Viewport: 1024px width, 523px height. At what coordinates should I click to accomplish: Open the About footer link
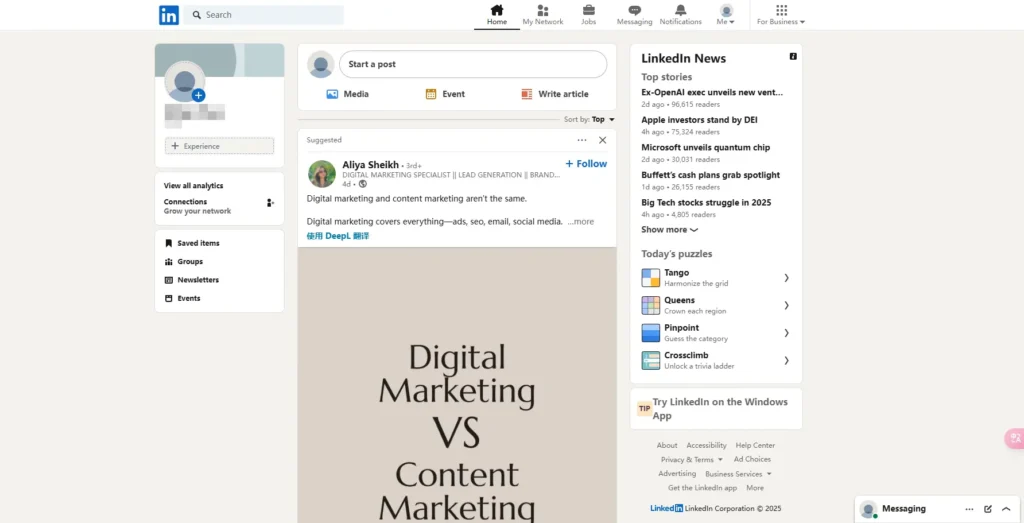[667, 445]
